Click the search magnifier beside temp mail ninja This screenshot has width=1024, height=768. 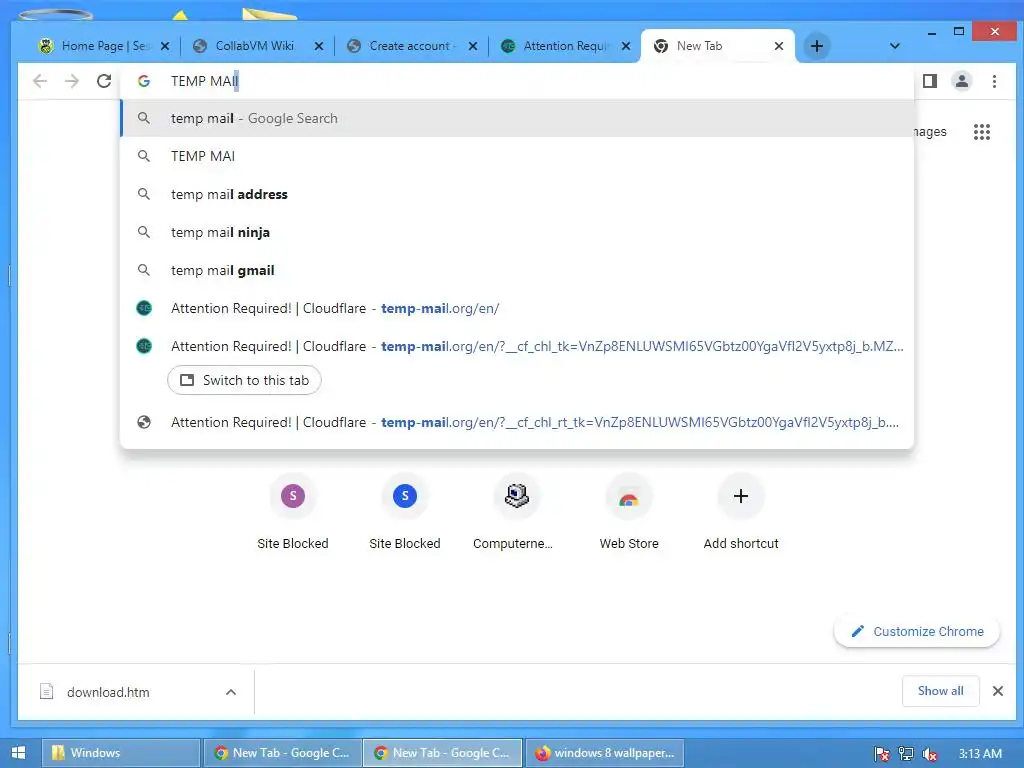click(144, 232)
